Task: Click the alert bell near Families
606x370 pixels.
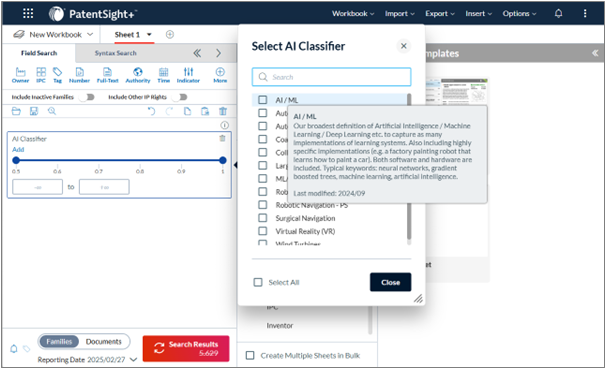Action: 14,349
